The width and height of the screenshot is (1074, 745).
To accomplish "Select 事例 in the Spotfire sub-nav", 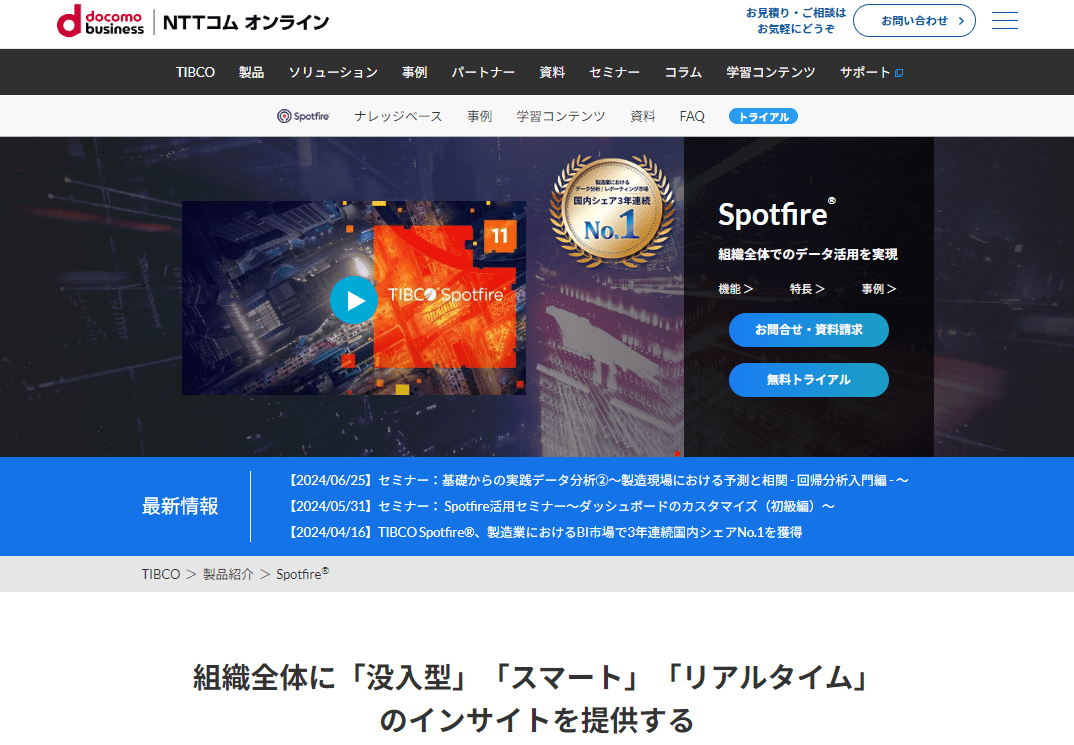I will [x=479, y=116].
